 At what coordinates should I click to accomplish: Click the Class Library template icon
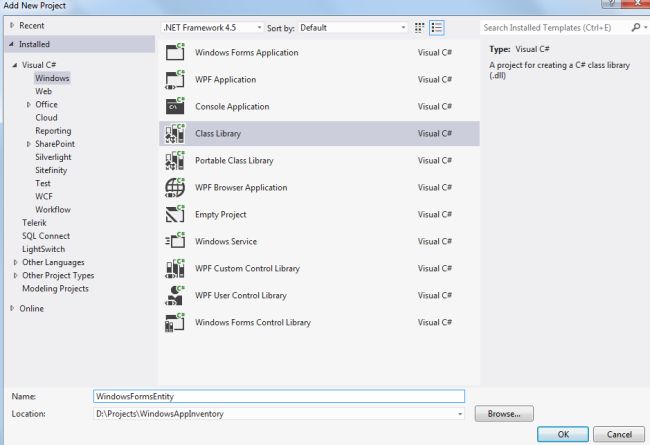pyautogui.click(x=175, y=133)
